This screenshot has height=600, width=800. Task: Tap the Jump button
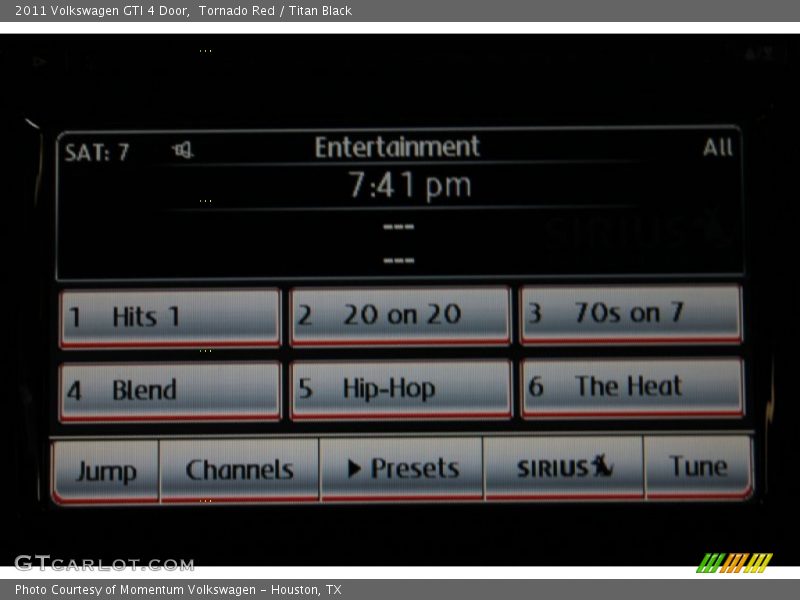[106, 471]
